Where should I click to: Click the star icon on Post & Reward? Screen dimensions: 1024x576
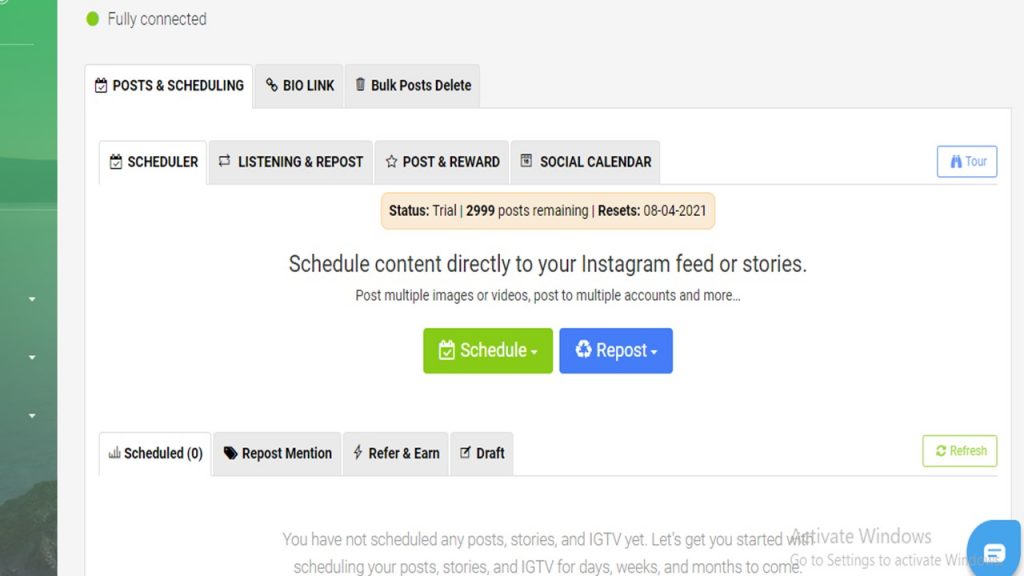pyautogui.click(x=391, y=161)
